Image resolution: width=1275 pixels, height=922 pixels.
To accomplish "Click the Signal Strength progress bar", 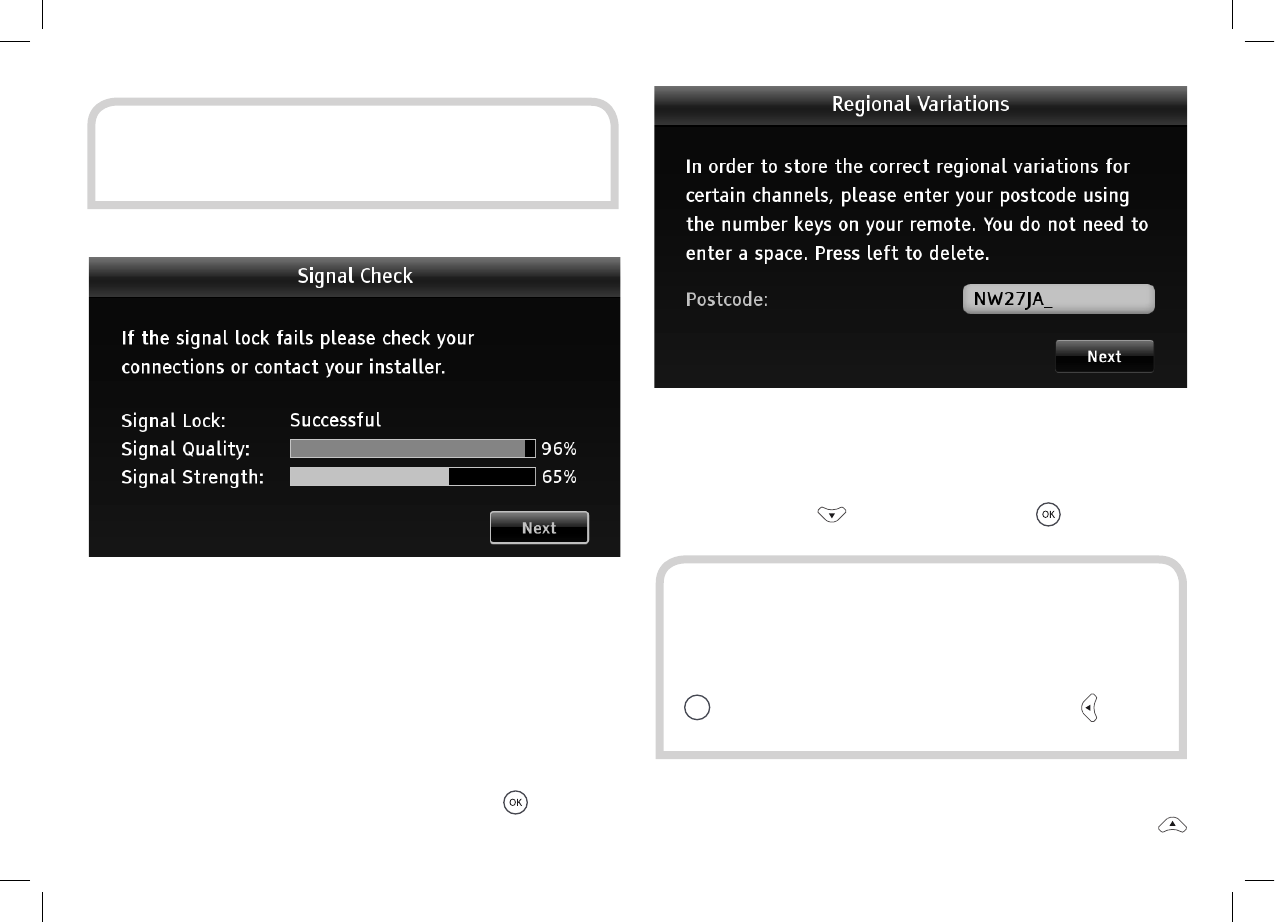I will click(x=413, y=477).
